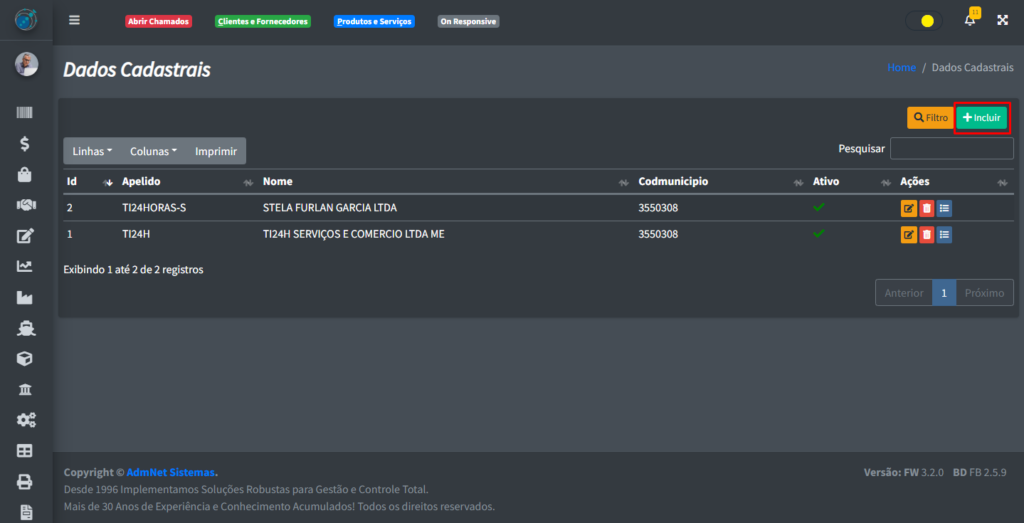Toggle the dark/light theme switch
This screenshot has width=1024, height=523.
coord(923,21)
